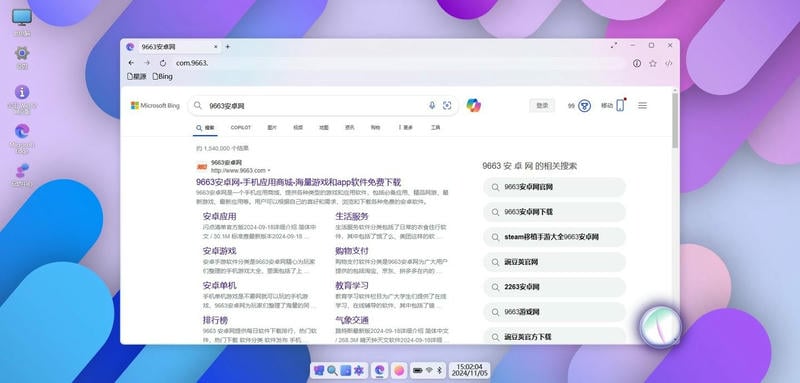Open the 工具 tools tab
This screenshot has width=800, height=383.
coord(435,127)
